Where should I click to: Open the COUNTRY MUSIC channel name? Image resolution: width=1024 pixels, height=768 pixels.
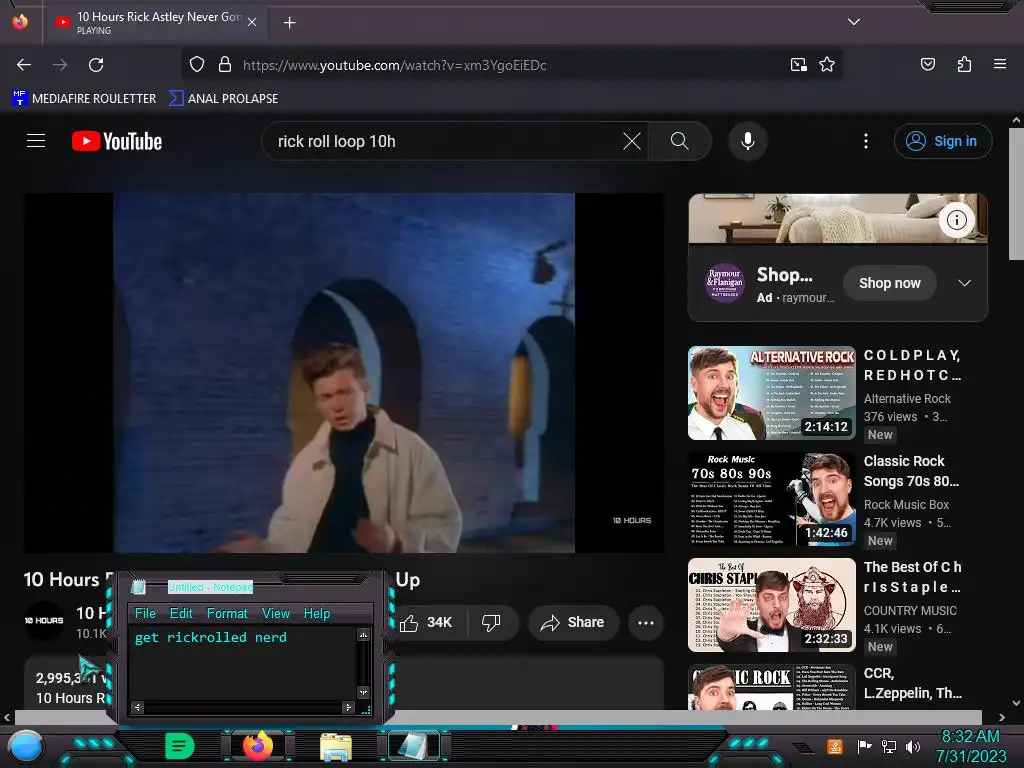[910, 611]
